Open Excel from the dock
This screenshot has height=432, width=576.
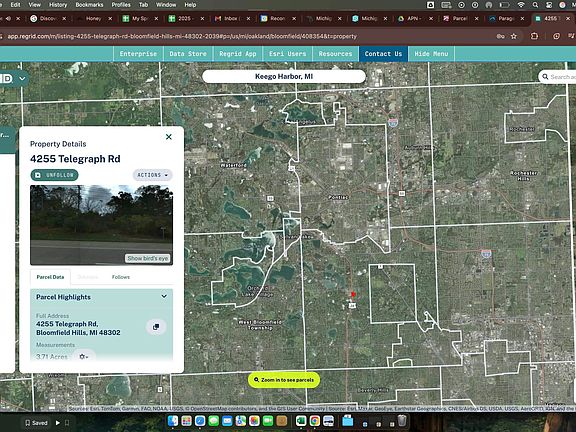(x=301, y=421)
